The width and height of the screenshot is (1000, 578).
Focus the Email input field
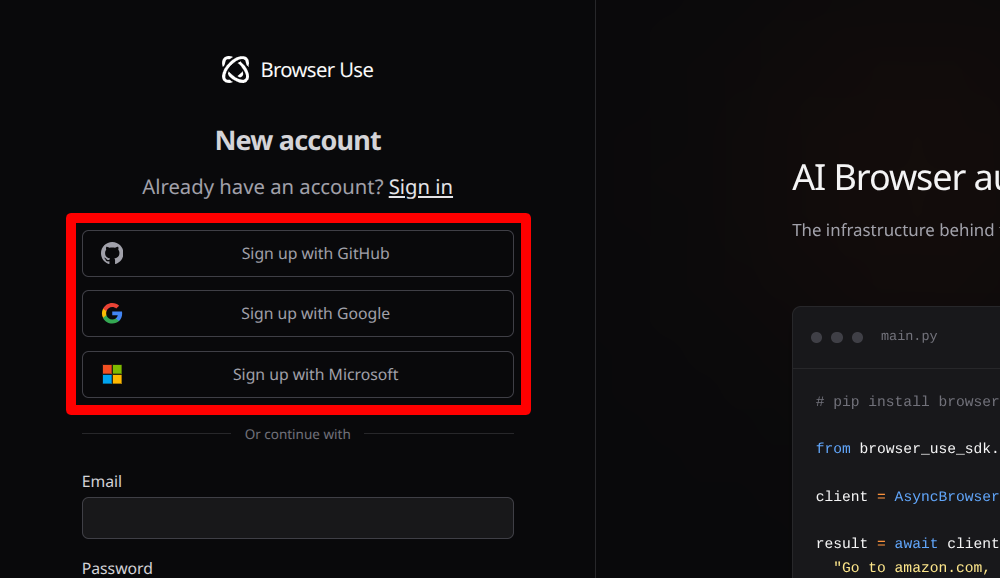point(298,518)
